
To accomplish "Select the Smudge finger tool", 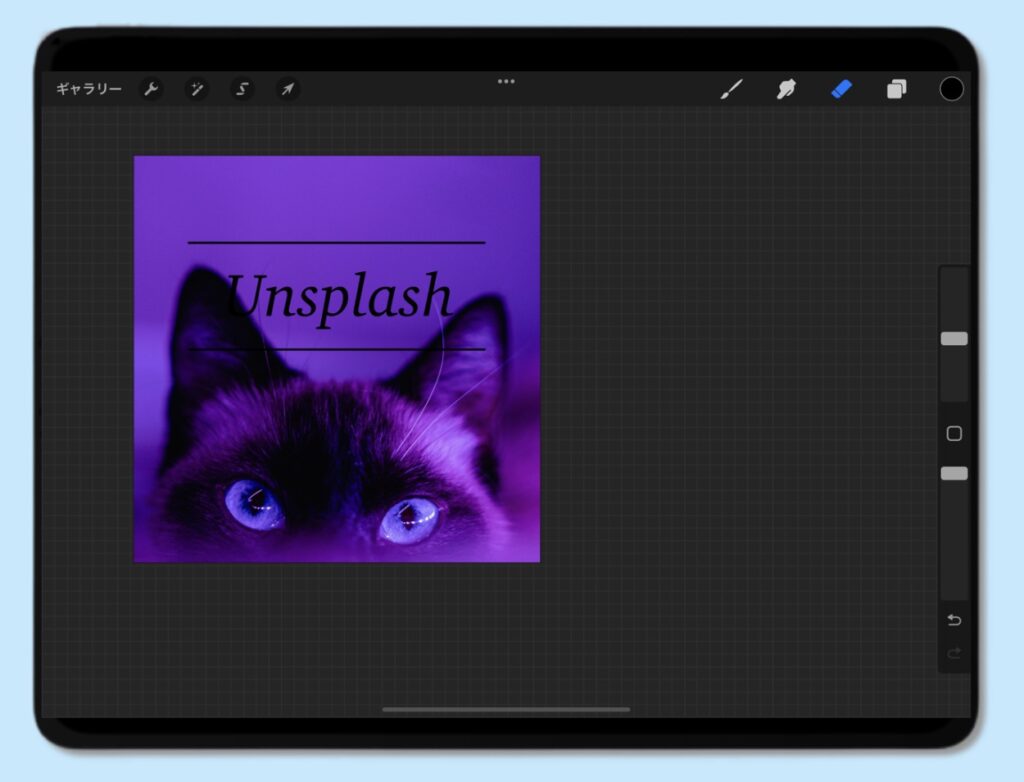I will [786, 89].
